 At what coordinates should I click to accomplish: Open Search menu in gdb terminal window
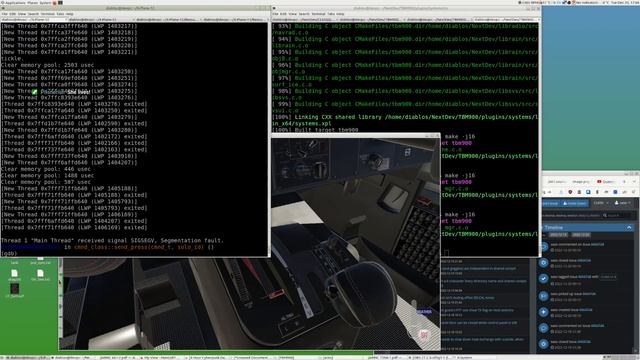(x=33, y=14)
